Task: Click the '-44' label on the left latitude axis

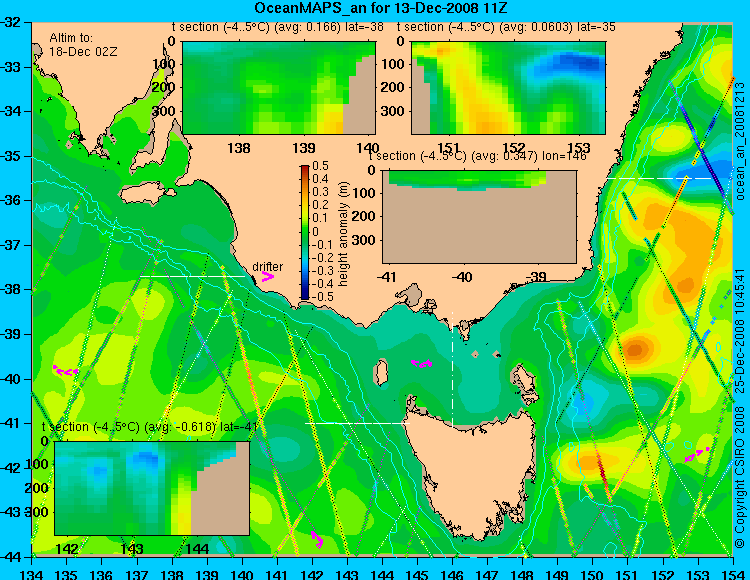Action: 11,557
